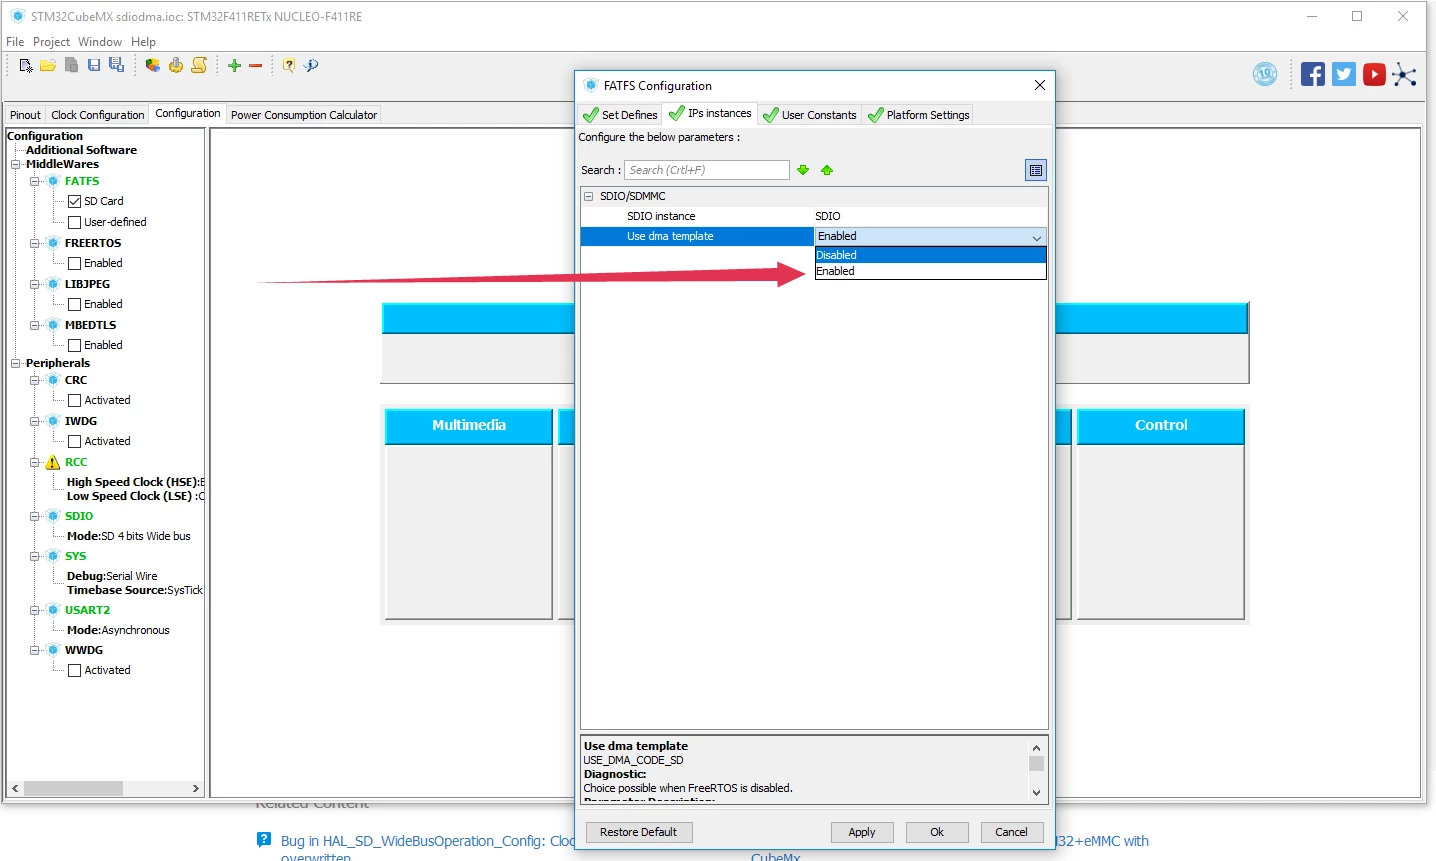Click the FATFS middleware cube icon
Image resolution: width=1436 pixels, height=861 pixels.
[53, 181]
